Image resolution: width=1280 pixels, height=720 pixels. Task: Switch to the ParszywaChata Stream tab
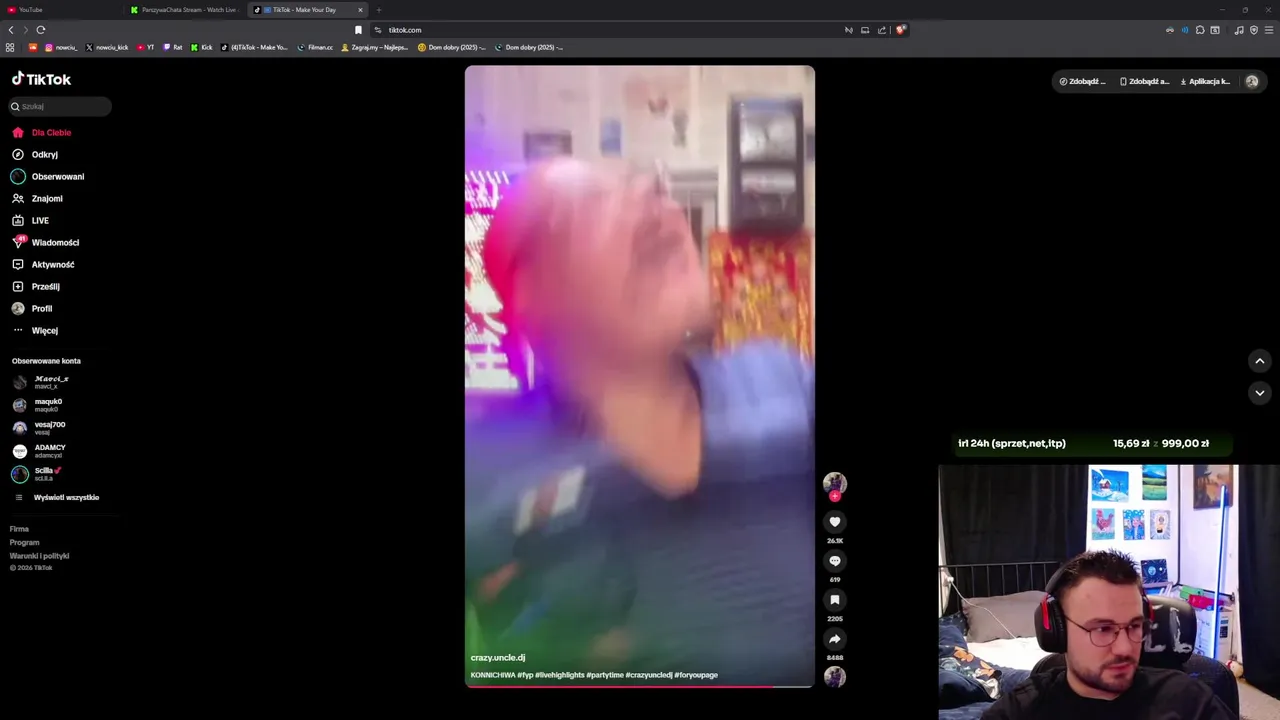[185, 10]
